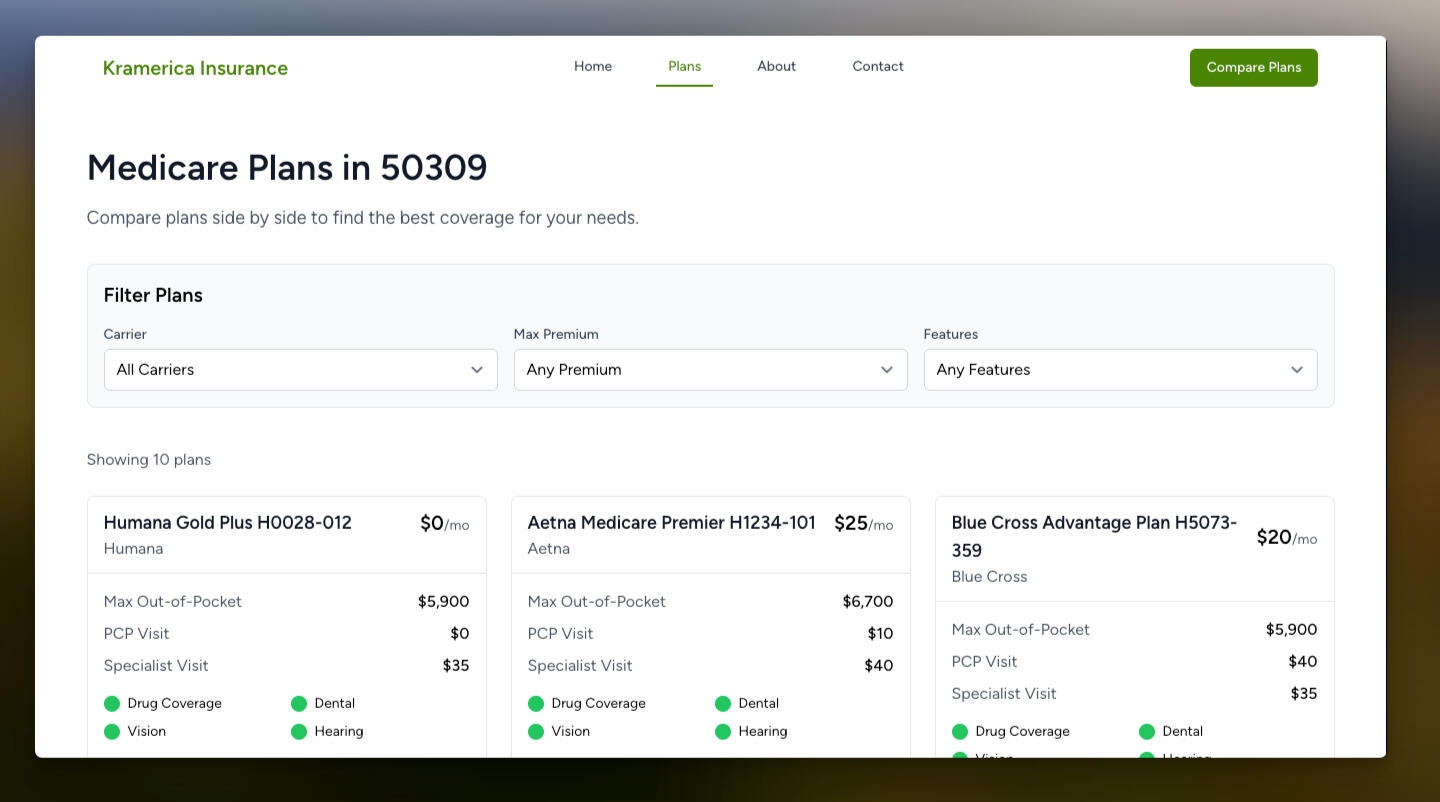Click the Drug Coverage indicator on Humana plan
1440x802 pixels.
pyautogui.click(x=112, y=703)
